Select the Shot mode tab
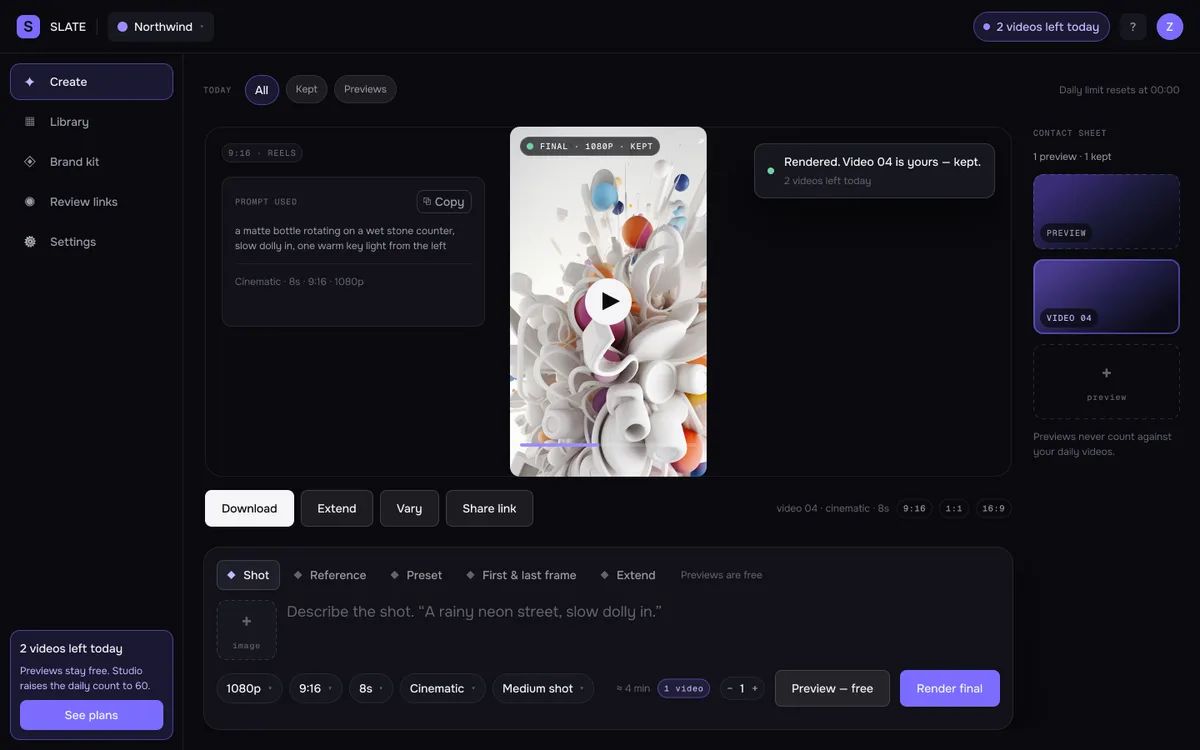 (248, 575)
